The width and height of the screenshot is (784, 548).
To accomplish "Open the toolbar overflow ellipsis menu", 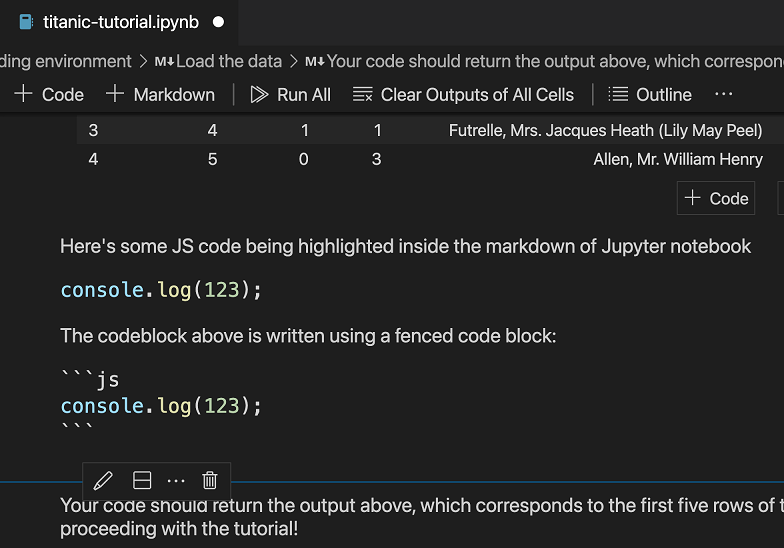I will coord(724,94).
